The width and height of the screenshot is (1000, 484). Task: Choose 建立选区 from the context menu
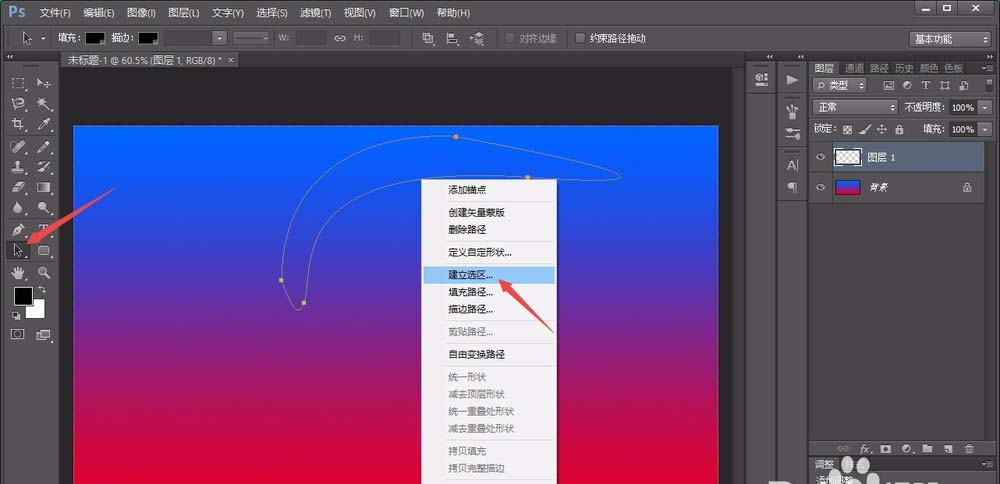pyautogui.click(x=470, y=273)
